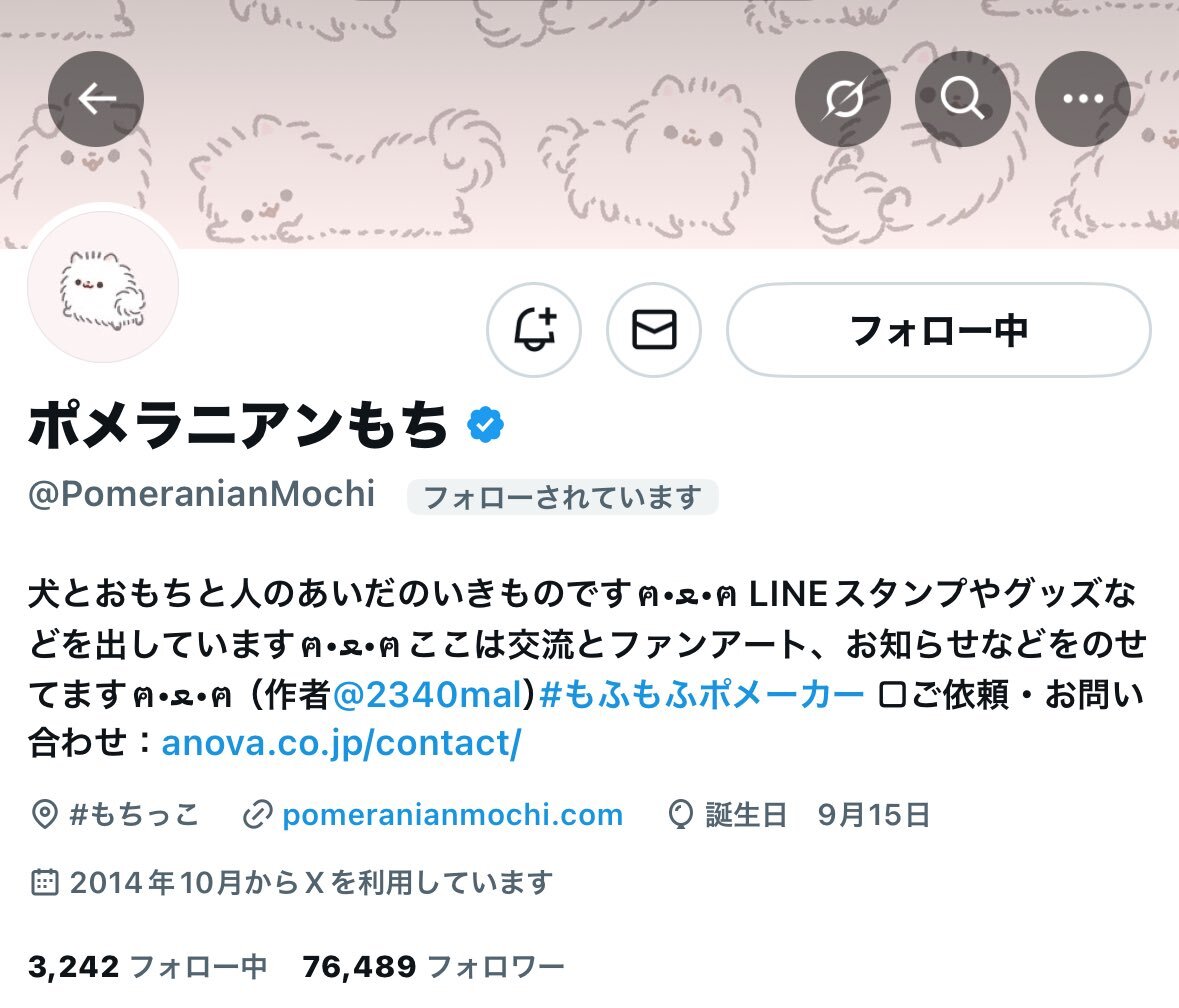The image size is (1179, 1008).
Task: Open the Pomeranian profile avatar
Action: click(x=103, y=287)
